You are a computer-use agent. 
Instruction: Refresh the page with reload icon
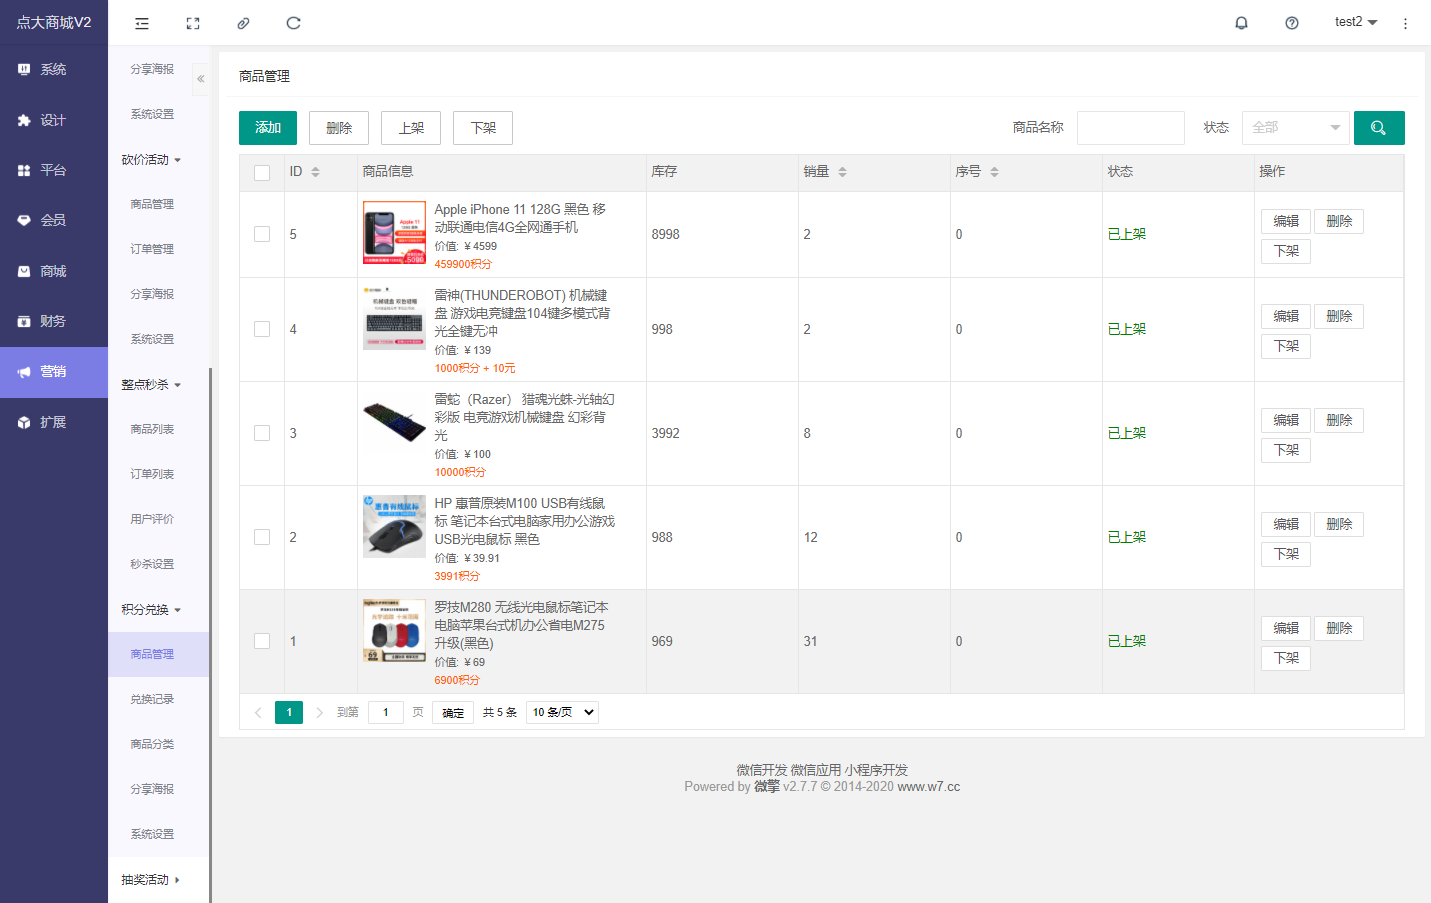293,23
